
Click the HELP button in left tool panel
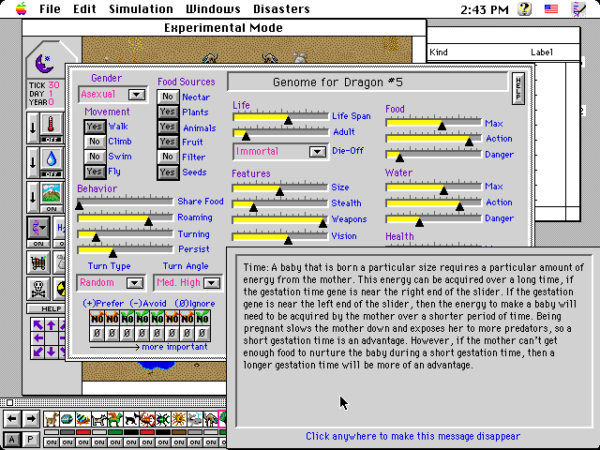point(48,308)
